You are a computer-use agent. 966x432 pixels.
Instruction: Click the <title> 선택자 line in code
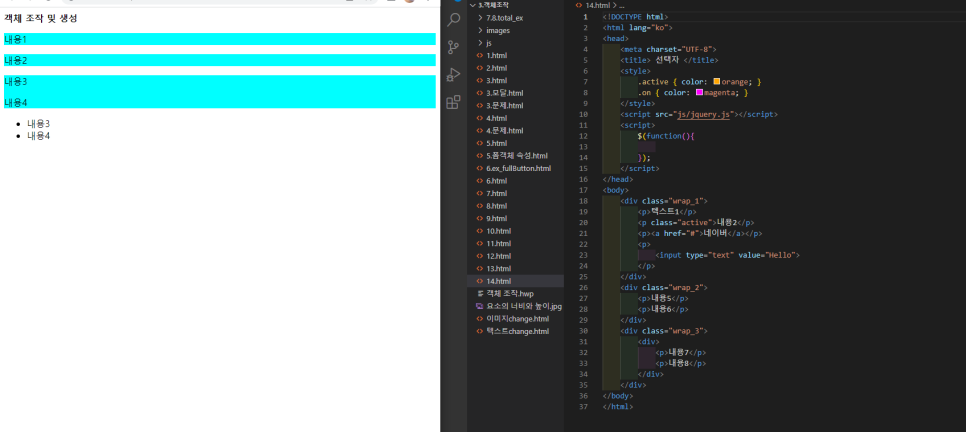click(x=669, y=60)
